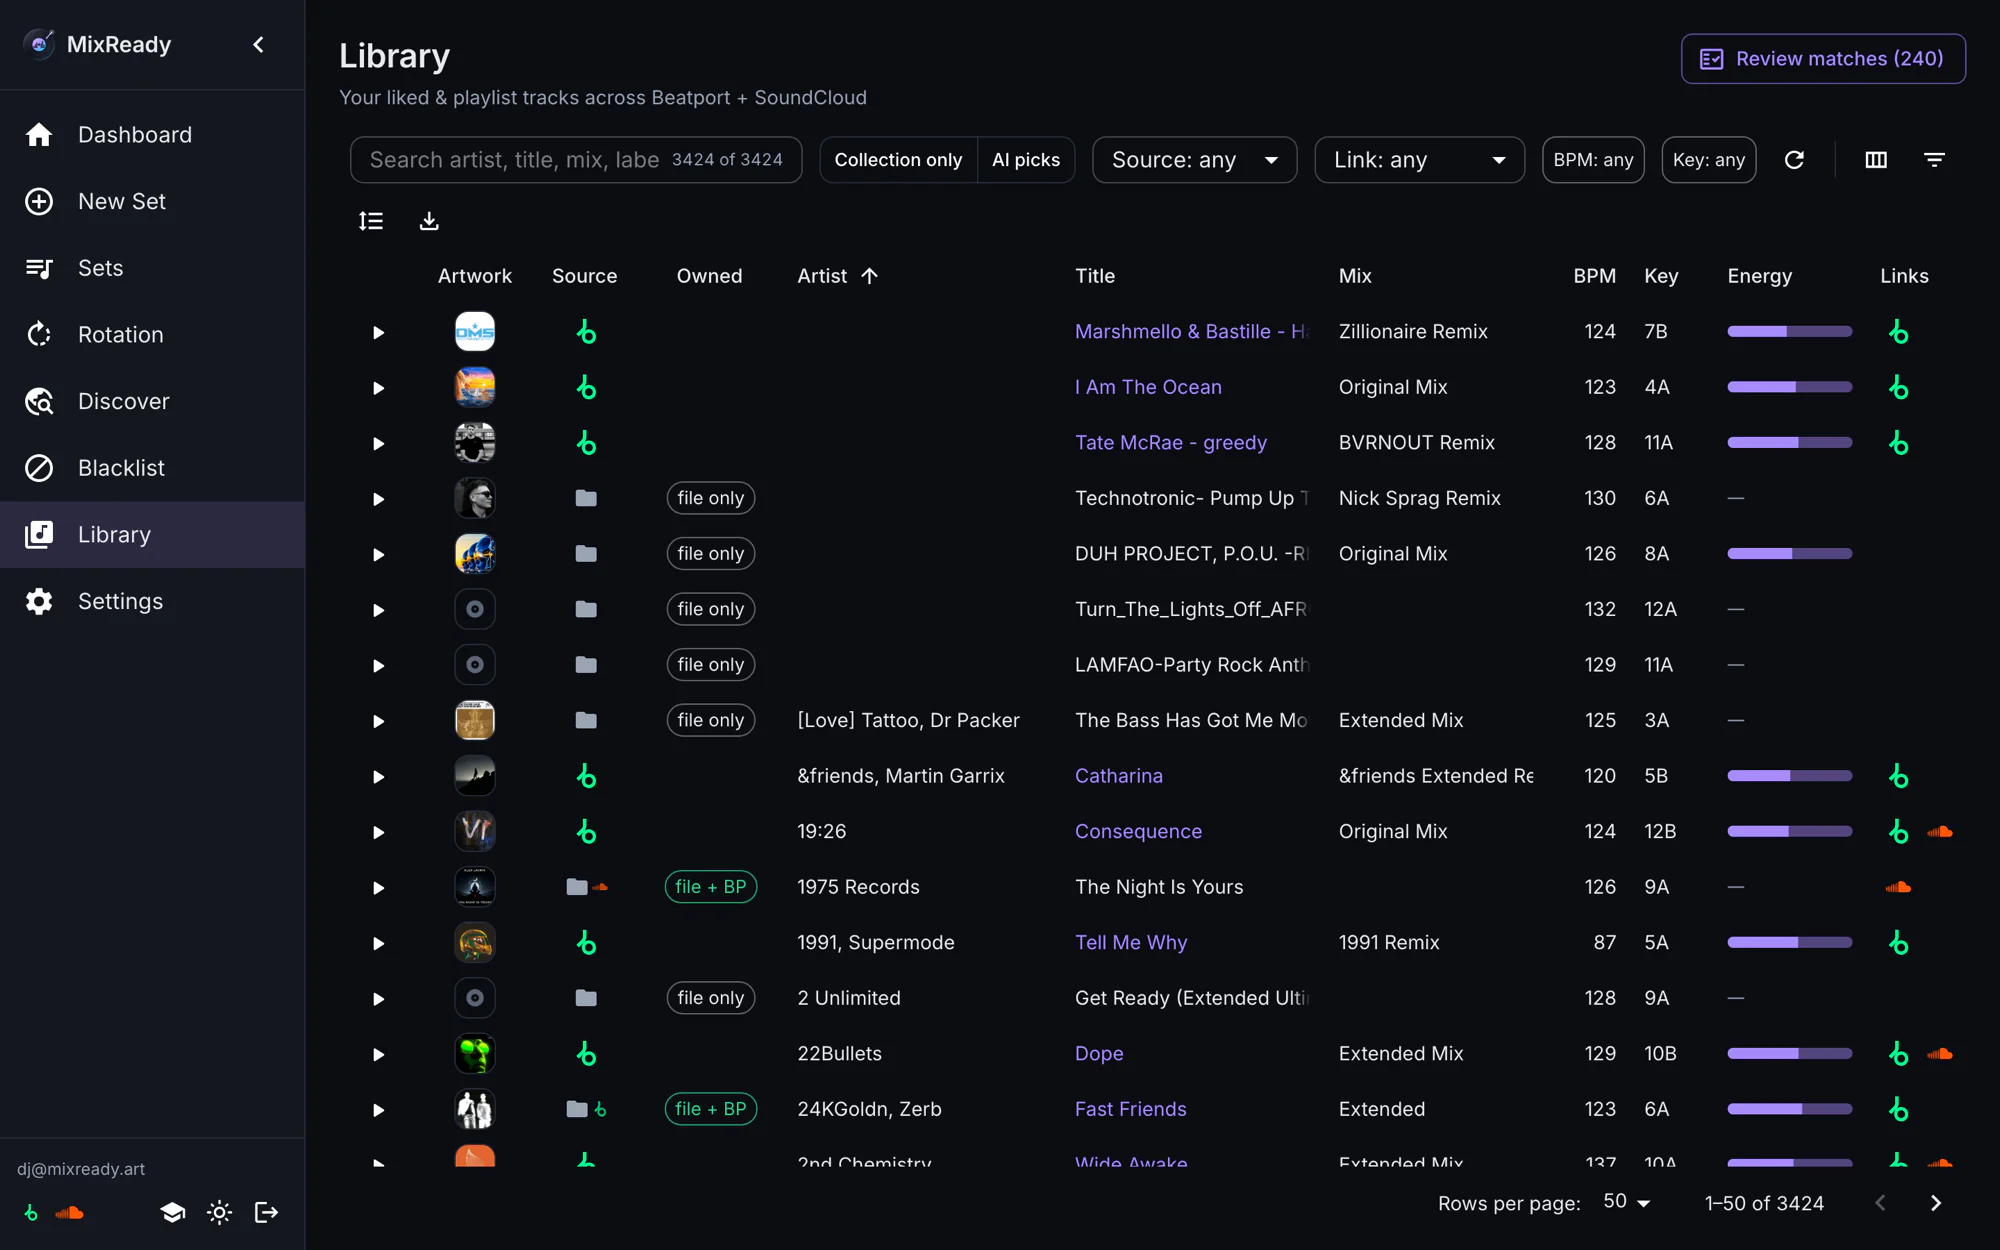Screen dimensions: 2000x1250
Task: Open SoundCloud link for Dope
Action: [x=1940, y=1054]
